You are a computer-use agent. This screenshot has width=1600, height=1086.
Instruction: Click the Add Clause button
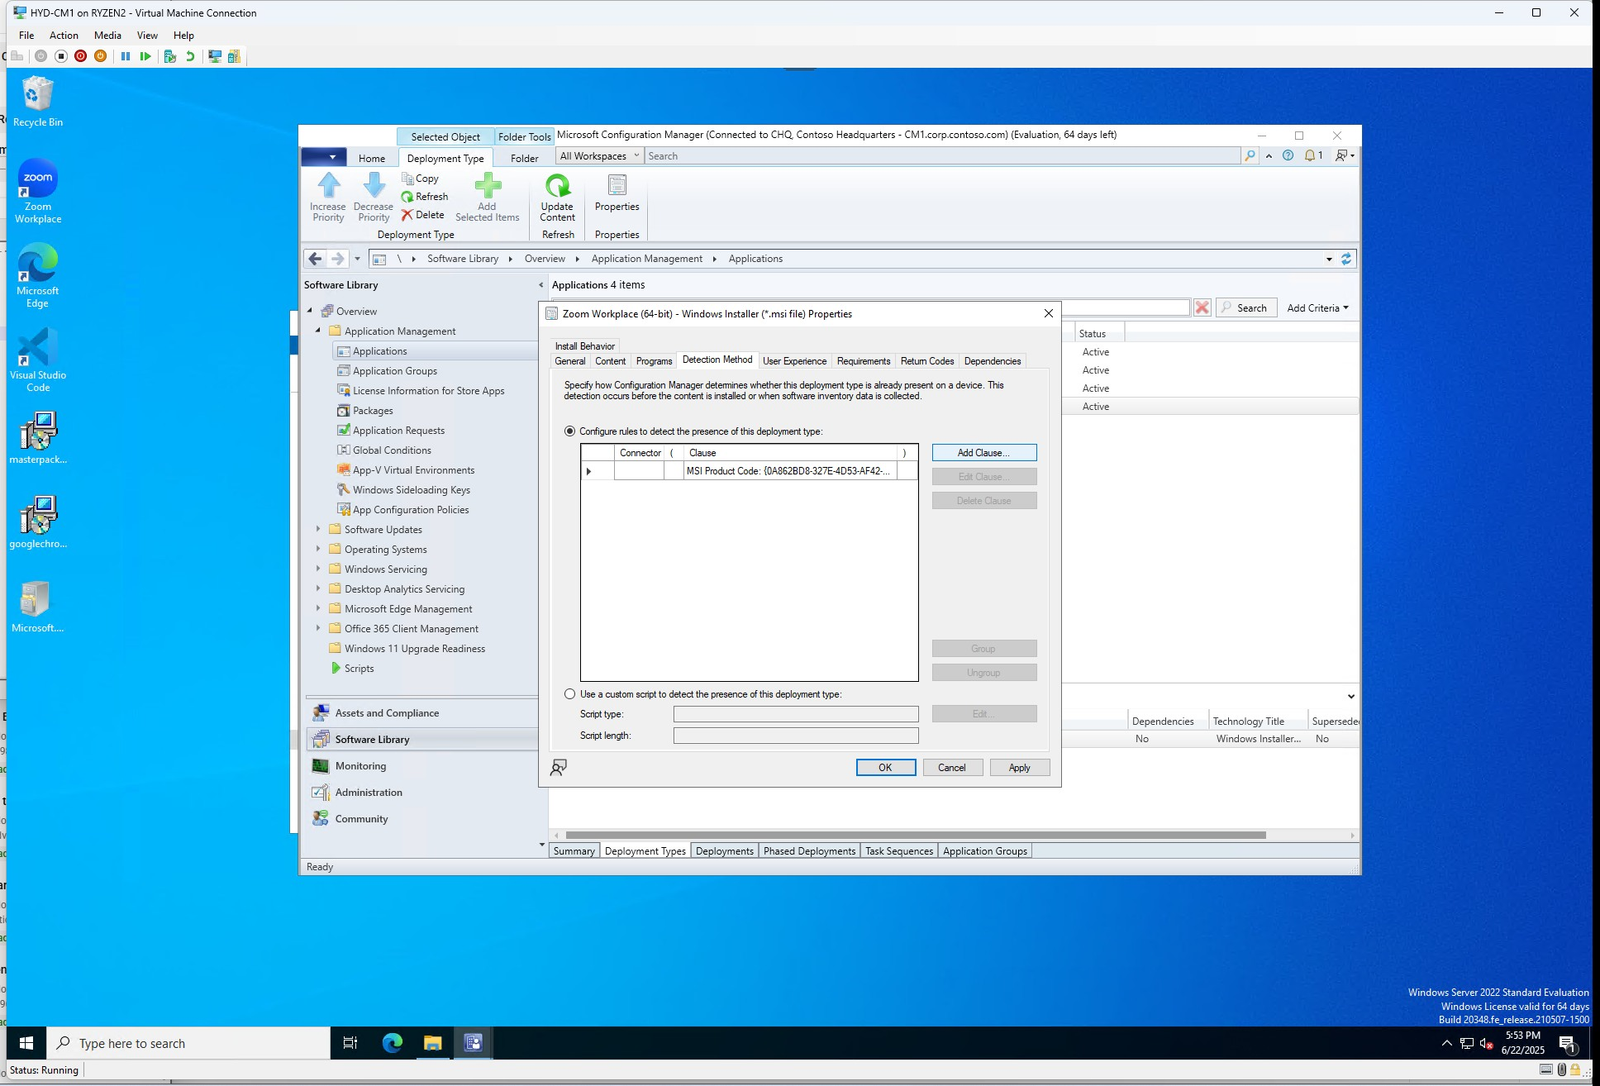(984, 452)
